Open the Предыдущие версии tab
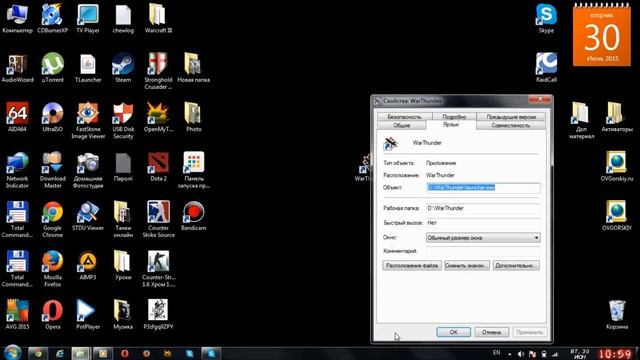Image resolution: width=640 pixels, height=360 pixels. [511, 117]
